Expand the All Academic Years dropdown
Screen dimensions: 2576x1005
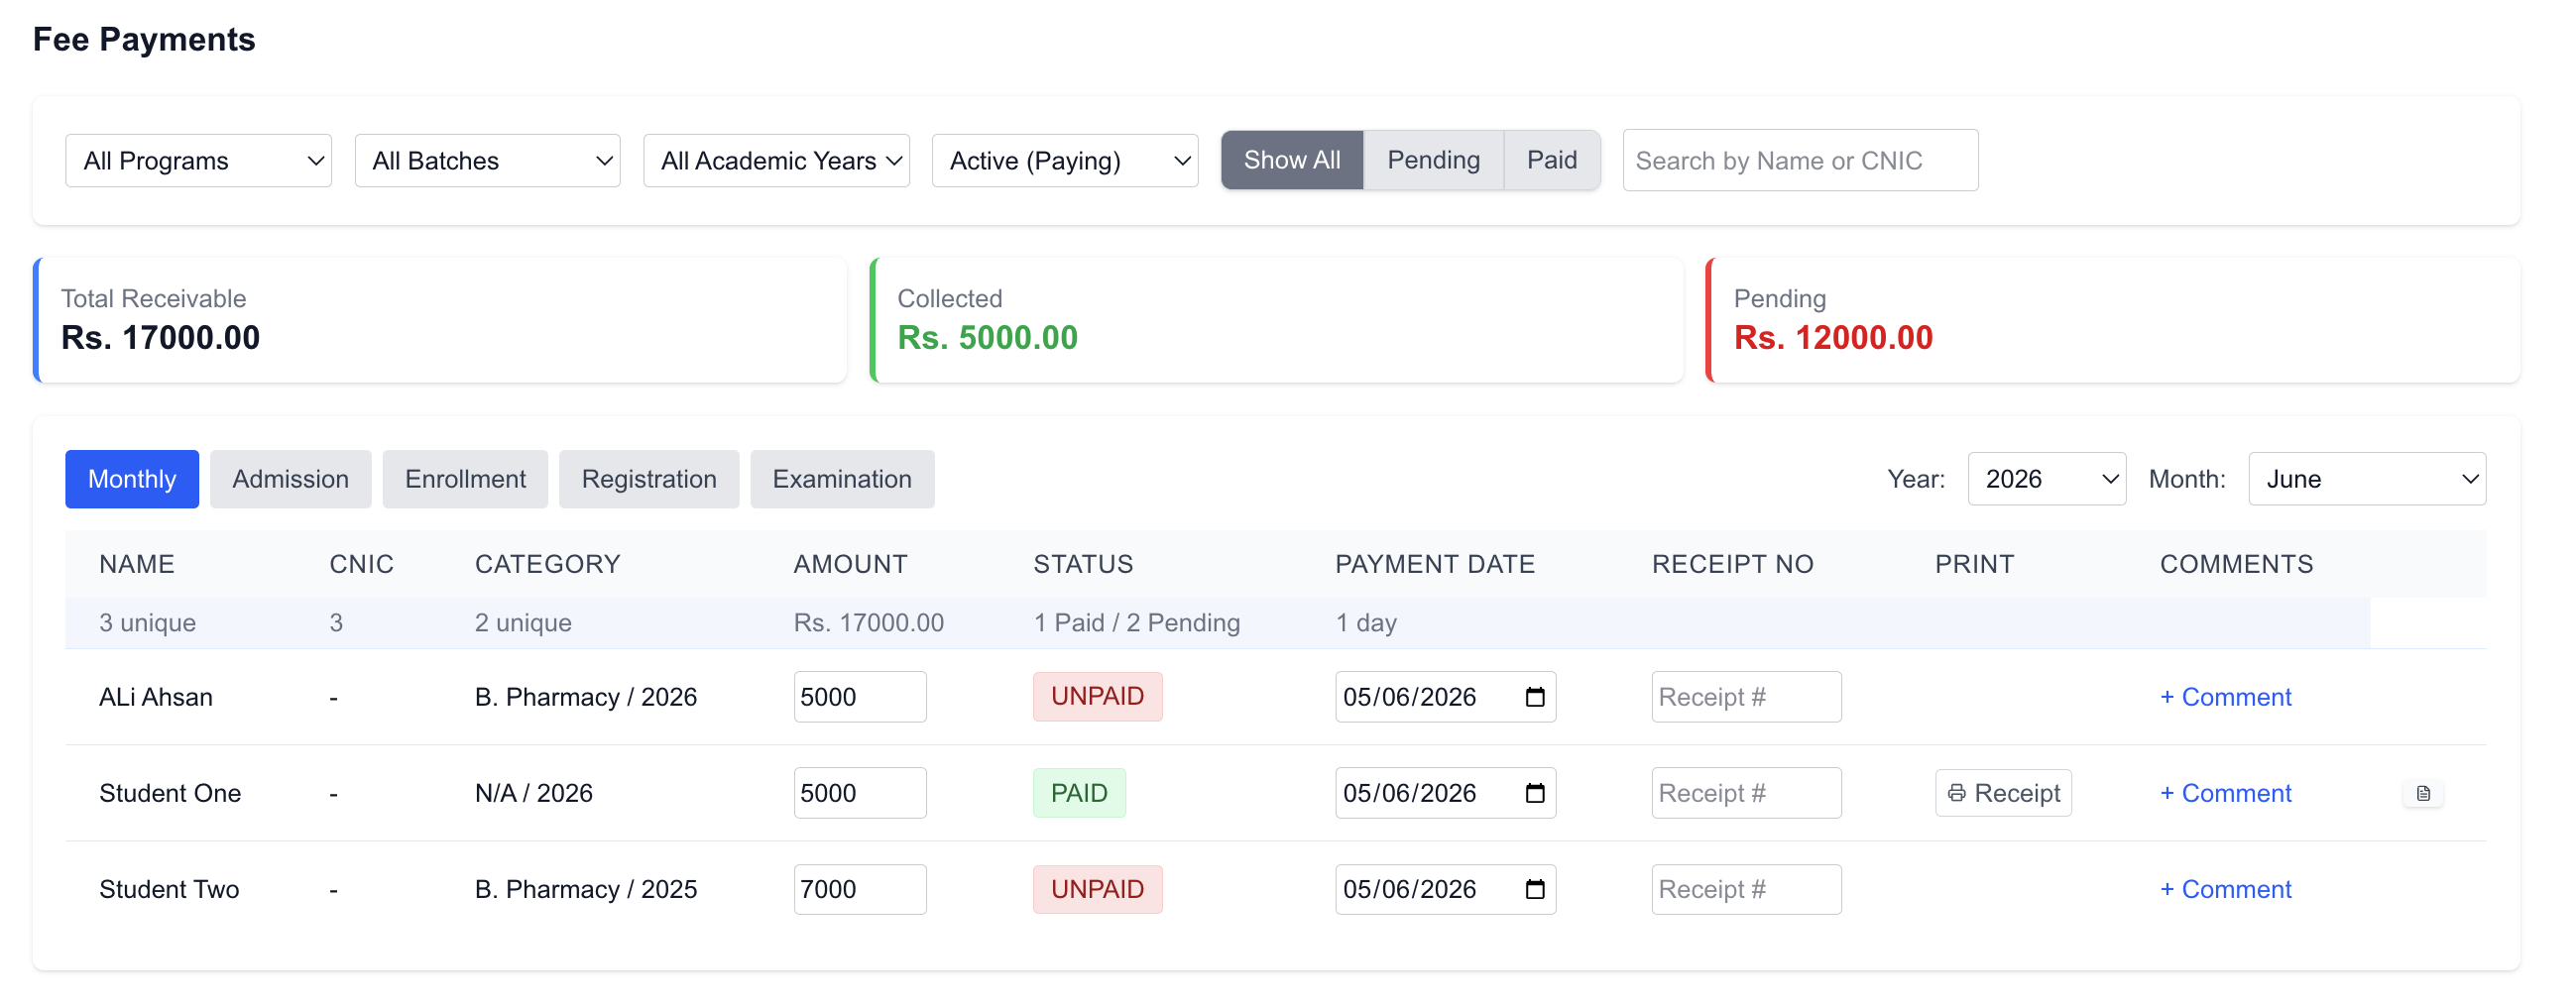pos(776,160)
